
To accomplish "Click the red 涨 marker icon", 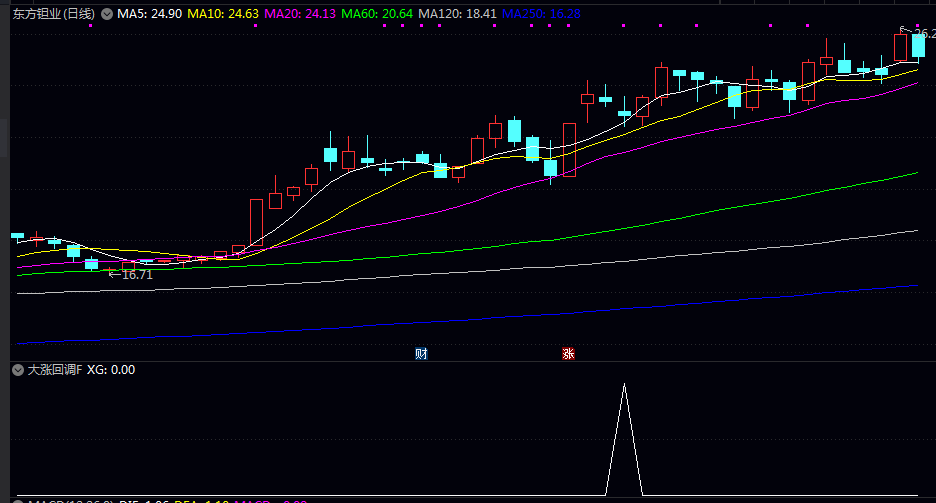I will (568, 353).
